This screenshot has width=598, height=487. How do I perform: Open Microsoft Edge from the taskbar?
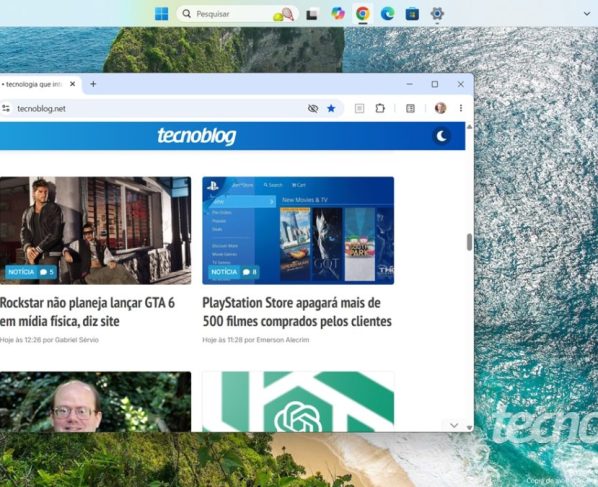coord(387,14)
